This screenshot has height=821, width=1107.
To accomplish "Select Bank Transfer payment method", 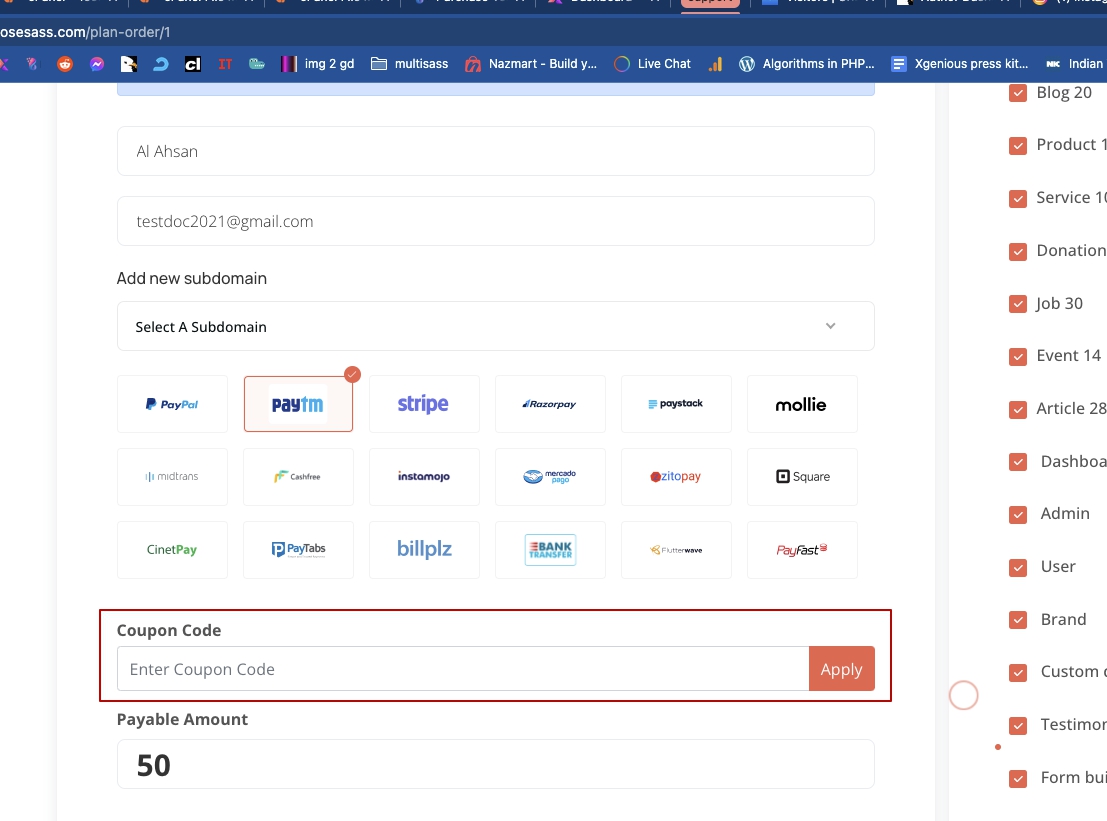I will 550,550.
